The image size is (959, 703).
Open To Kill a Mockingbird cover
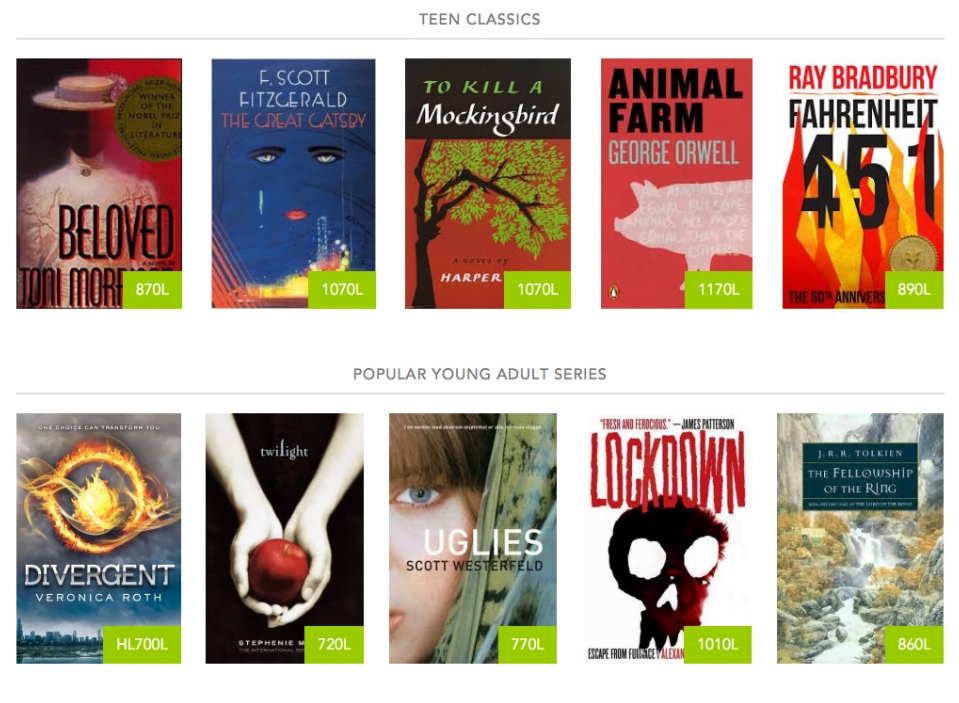point(488,184)
